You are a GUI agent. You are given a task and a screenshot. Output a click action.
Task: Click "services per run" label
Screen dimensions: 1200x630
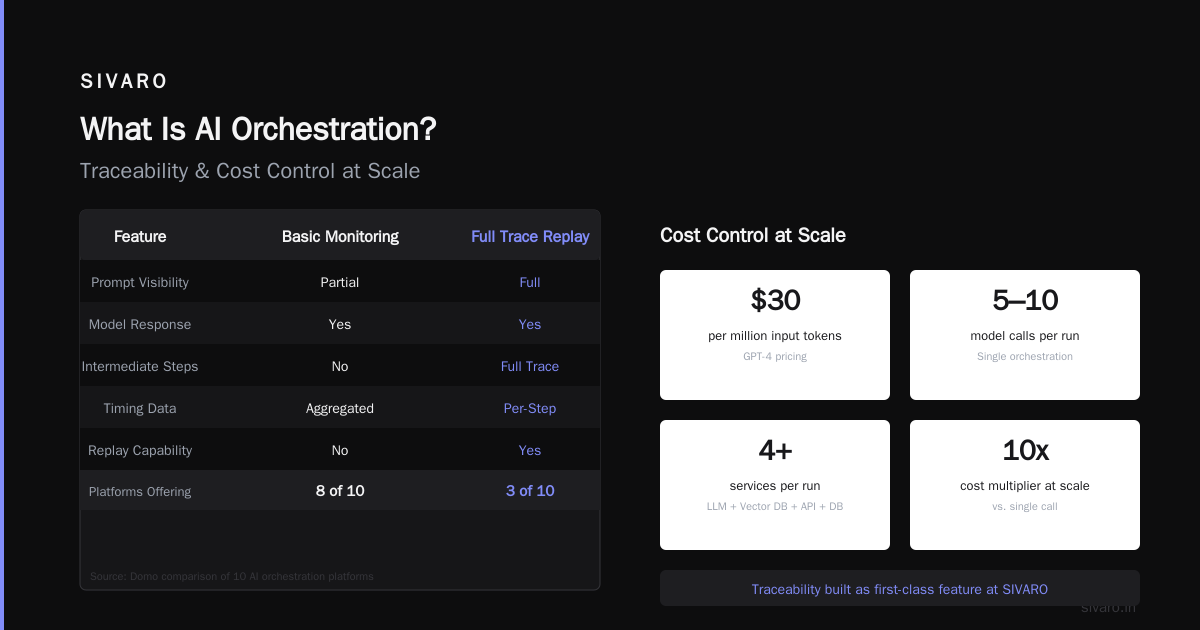[x=775, y=486]
